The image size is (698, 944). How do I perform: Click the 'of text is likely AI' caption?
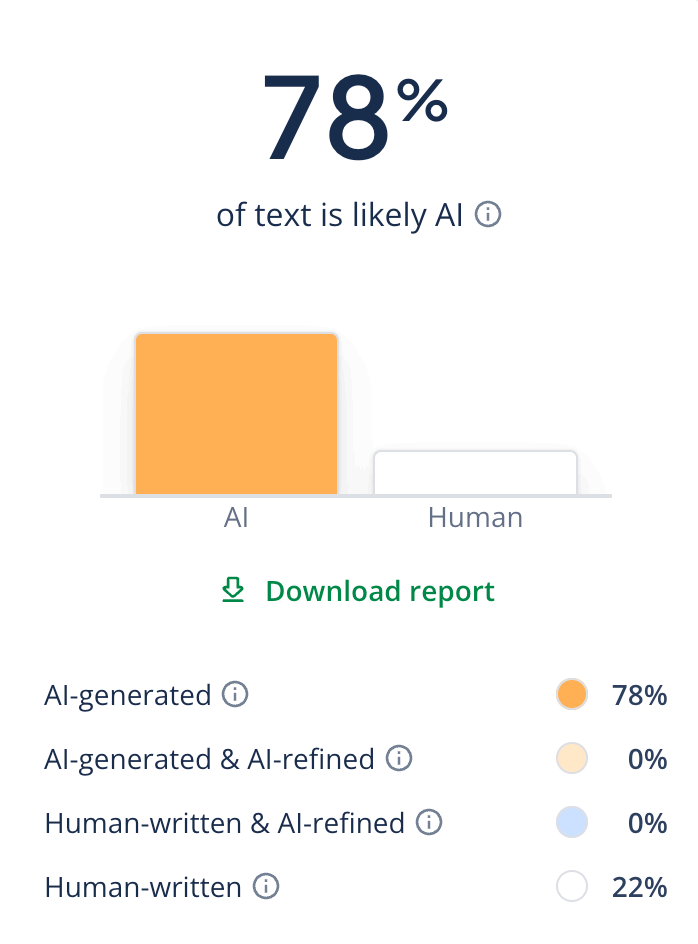coord(340,215)
